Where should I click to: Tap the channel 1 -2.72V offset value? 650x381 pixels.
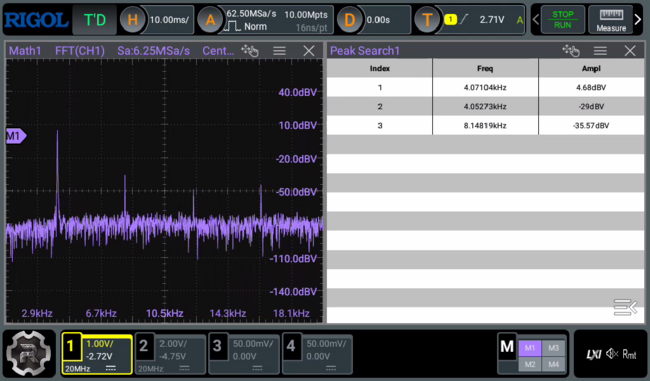click(99, 356)
